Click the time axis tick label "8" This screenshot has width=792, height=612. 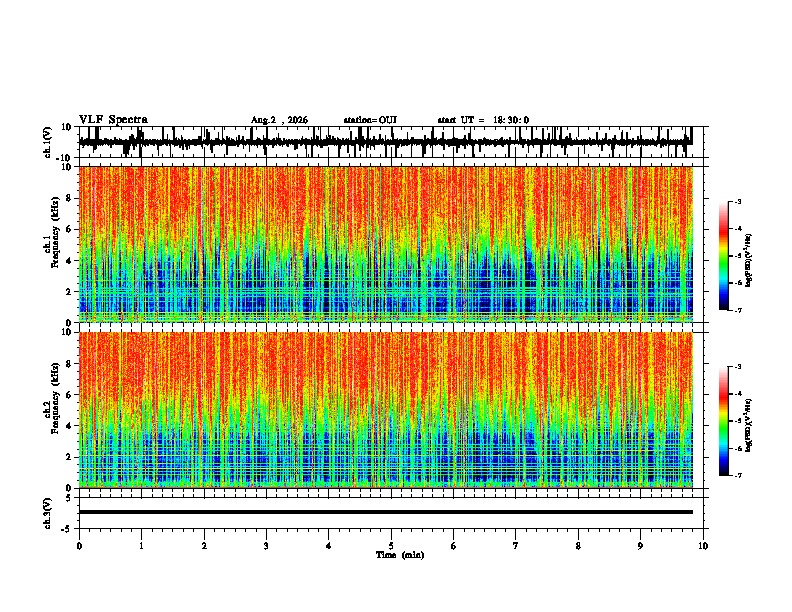(x=578, y=546)
